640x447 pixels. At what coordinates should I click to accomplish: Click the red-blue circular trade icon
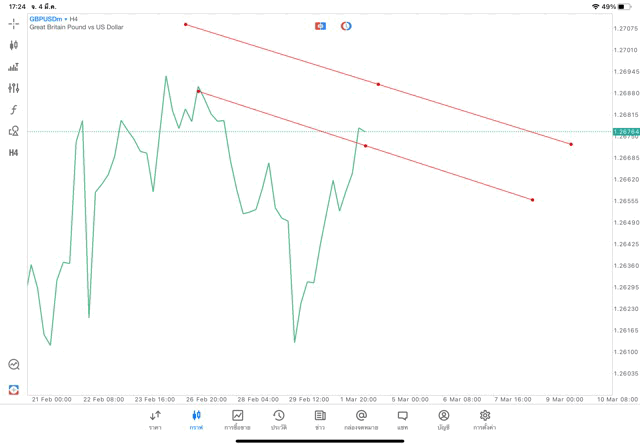346,26
